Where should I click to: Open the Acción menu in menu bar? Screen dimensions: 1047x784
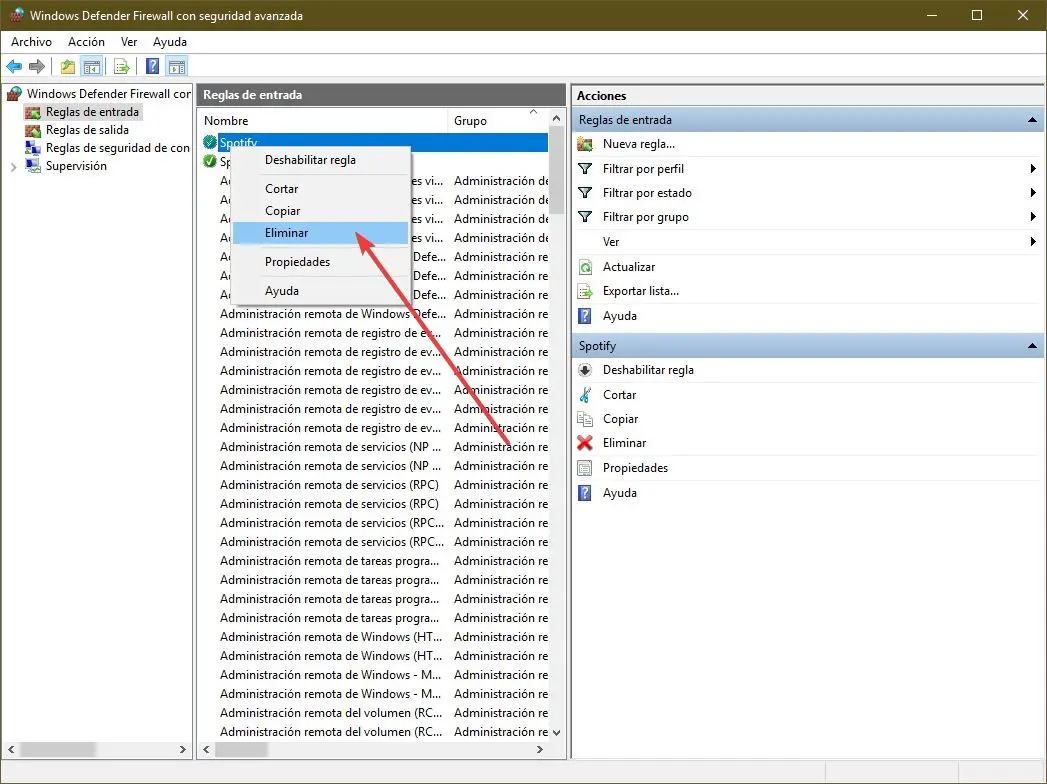tap(86, 42)
